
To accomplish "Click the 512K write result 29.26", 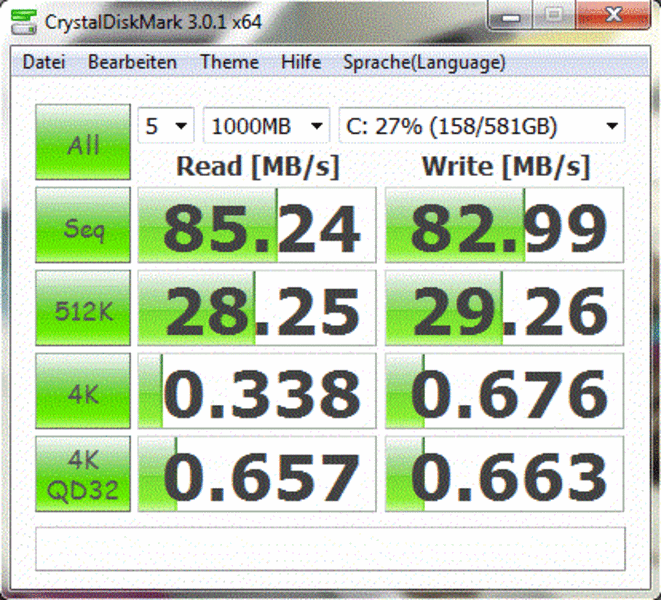I will click(504, 308).
